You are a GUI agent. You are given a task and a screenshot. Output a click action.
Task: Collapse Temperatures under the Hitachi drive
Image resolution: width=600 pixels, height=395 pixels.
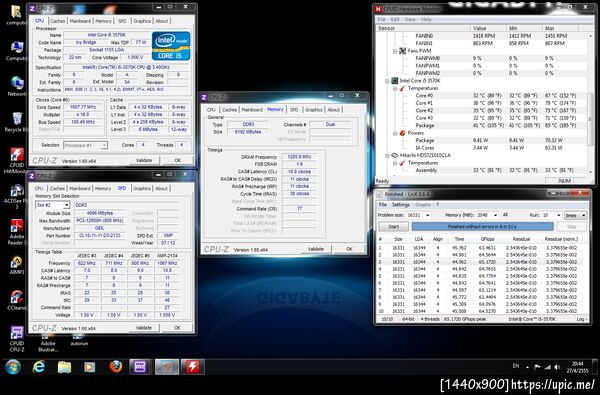(395, 163)
